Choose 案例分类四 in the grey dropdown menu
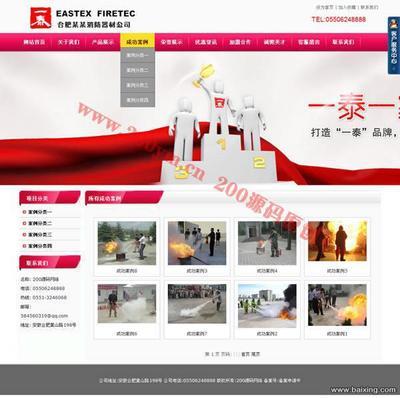The height and width of the screenshot is (398, 400). [137, 100]
